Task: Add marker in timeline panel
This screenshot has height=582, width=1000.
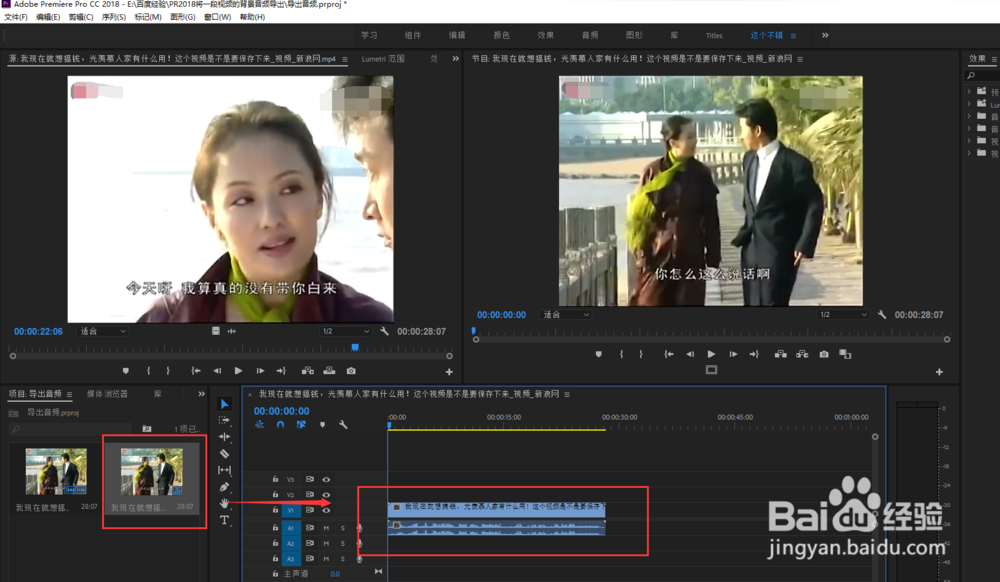Action: (323, 425)
